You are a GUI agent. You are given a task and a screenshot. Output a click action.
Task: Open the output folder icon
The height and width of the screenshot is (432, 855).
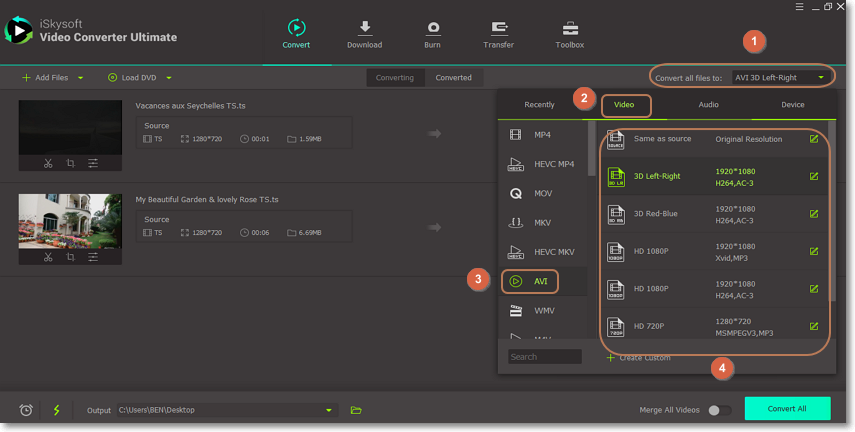[356, 410]
